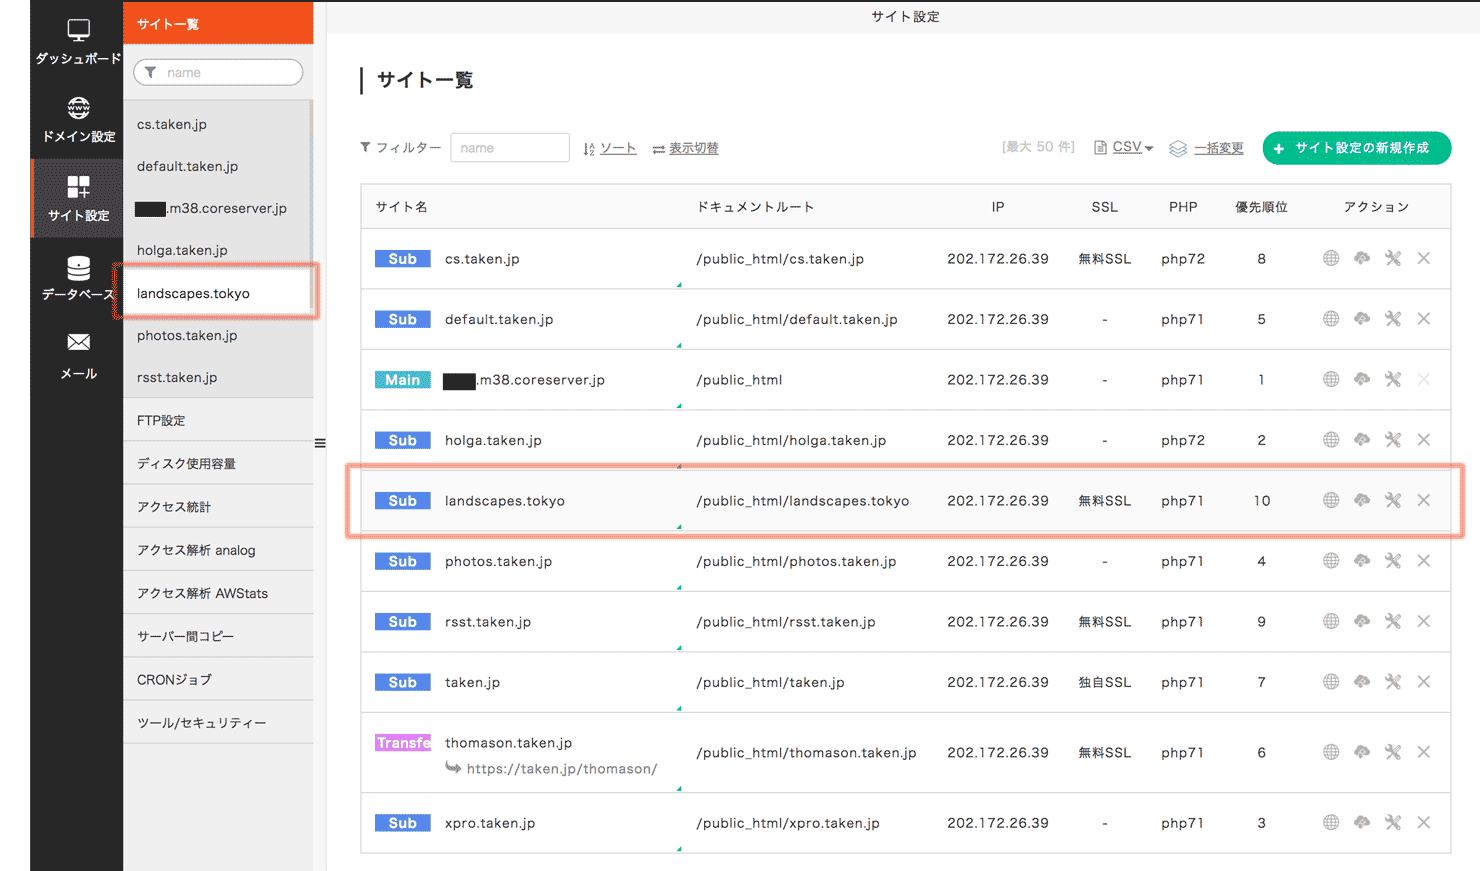Select default.taken.jp in the sidebar
Viewport: 1480px width, 871px height.
point(218,166)
